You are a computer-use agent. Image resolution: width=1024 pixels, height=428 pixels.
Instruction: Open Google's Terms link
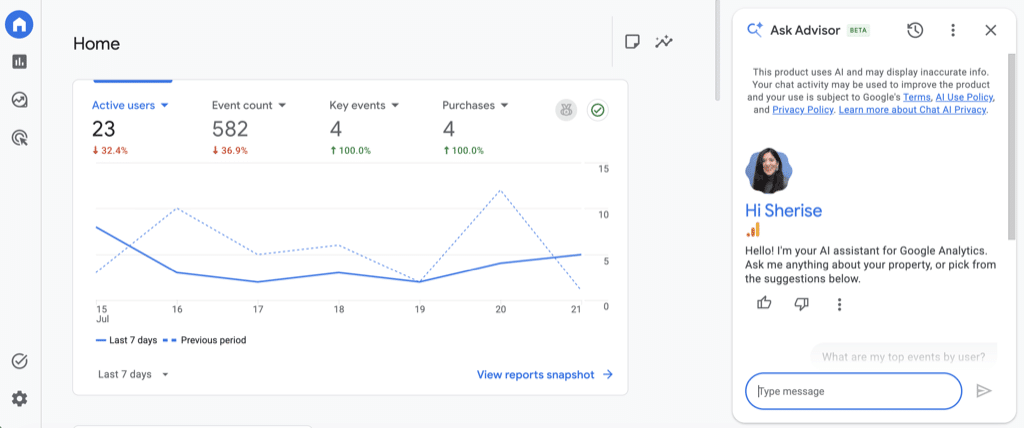(x=916, y=97)
